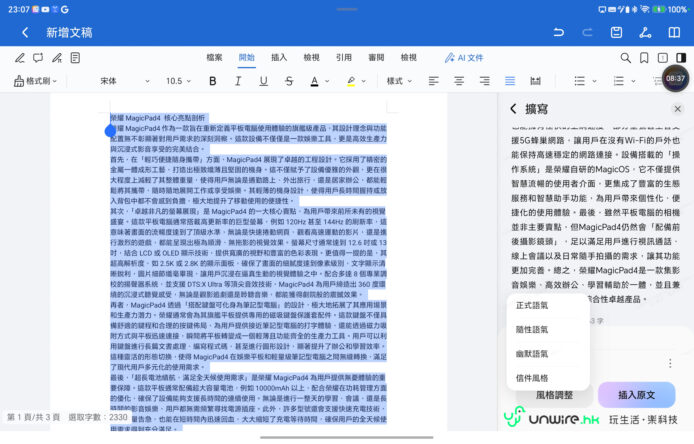Image resolution: width=694 pixels, height=444 pixels.
Task: Apply strikethrough formatting
Action: point(289,81)
